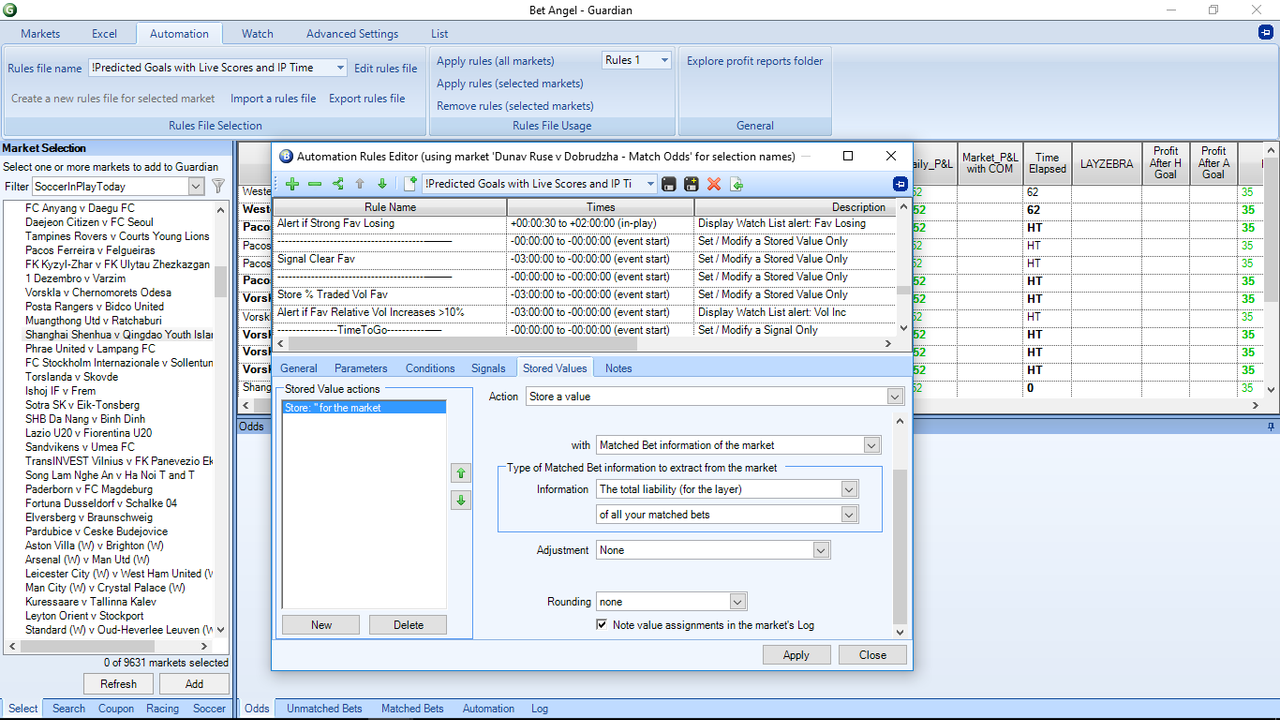Open Notes tab in rules editor

point(618,368)
